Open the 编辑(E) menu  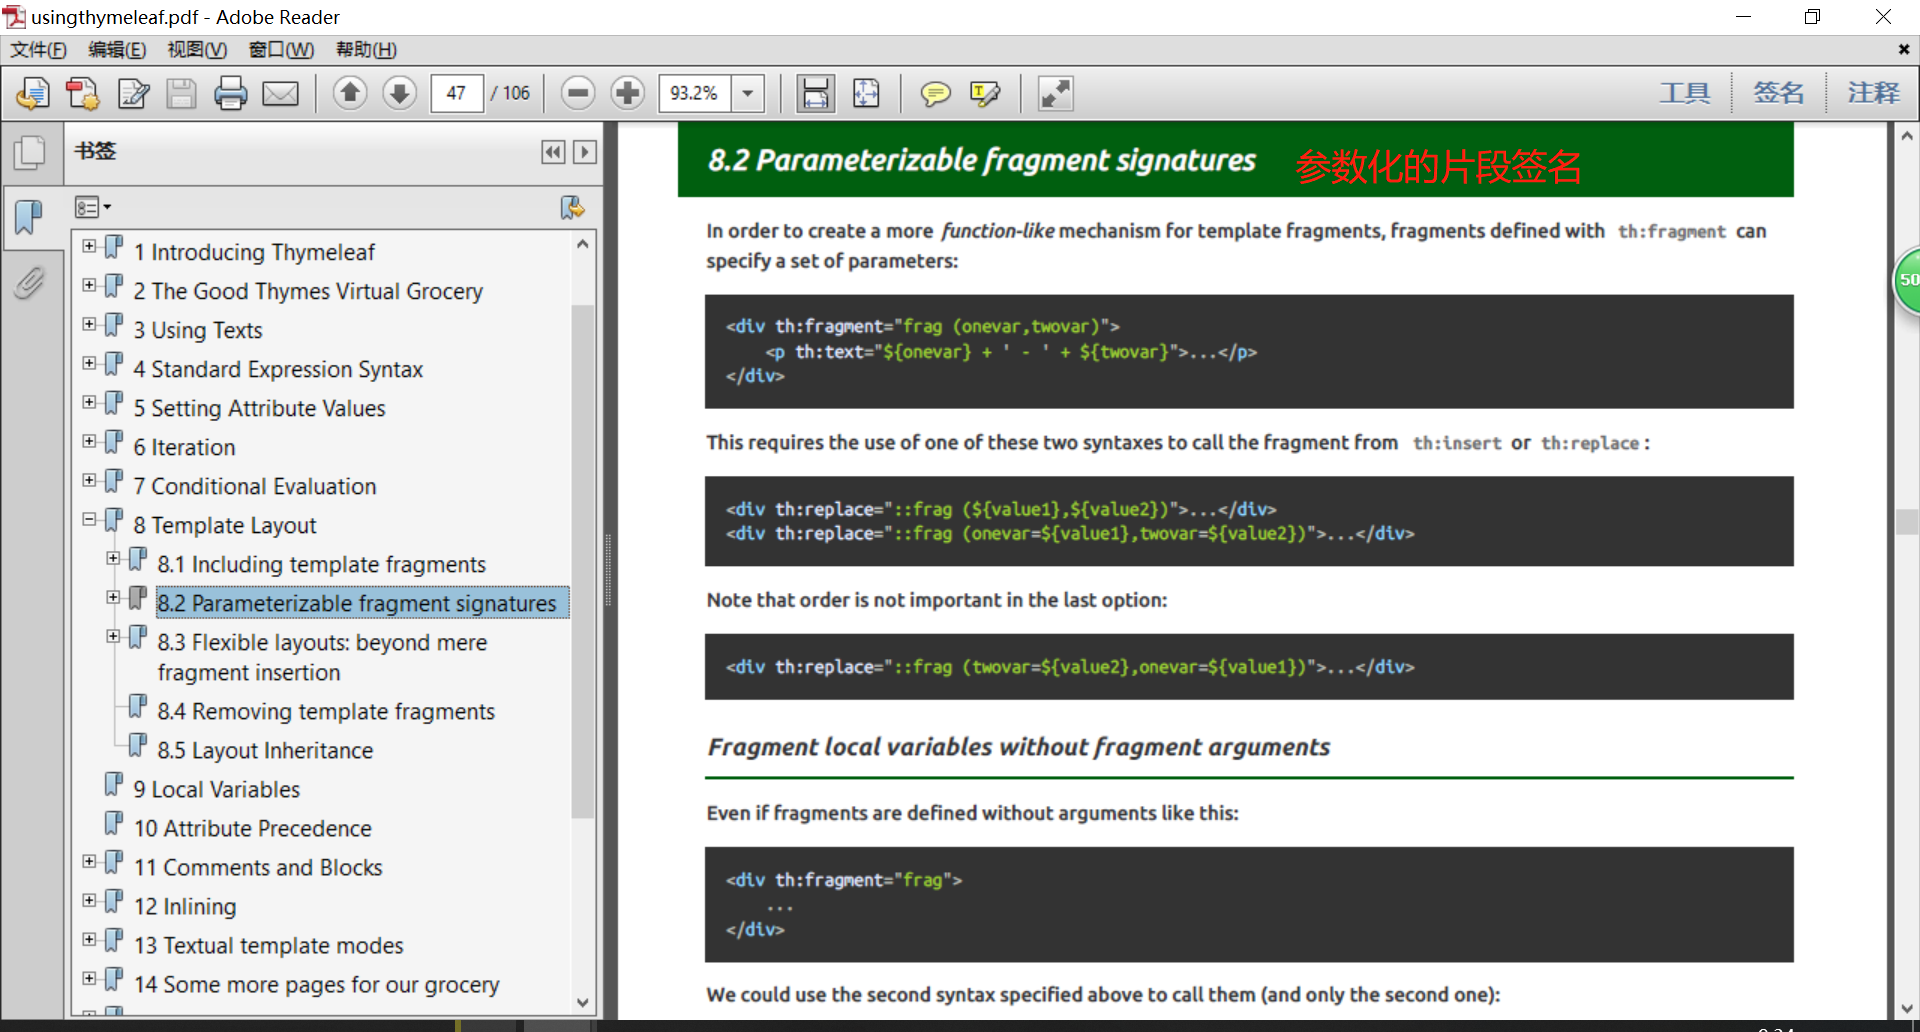pyautogui.click(x=116, y=50)
